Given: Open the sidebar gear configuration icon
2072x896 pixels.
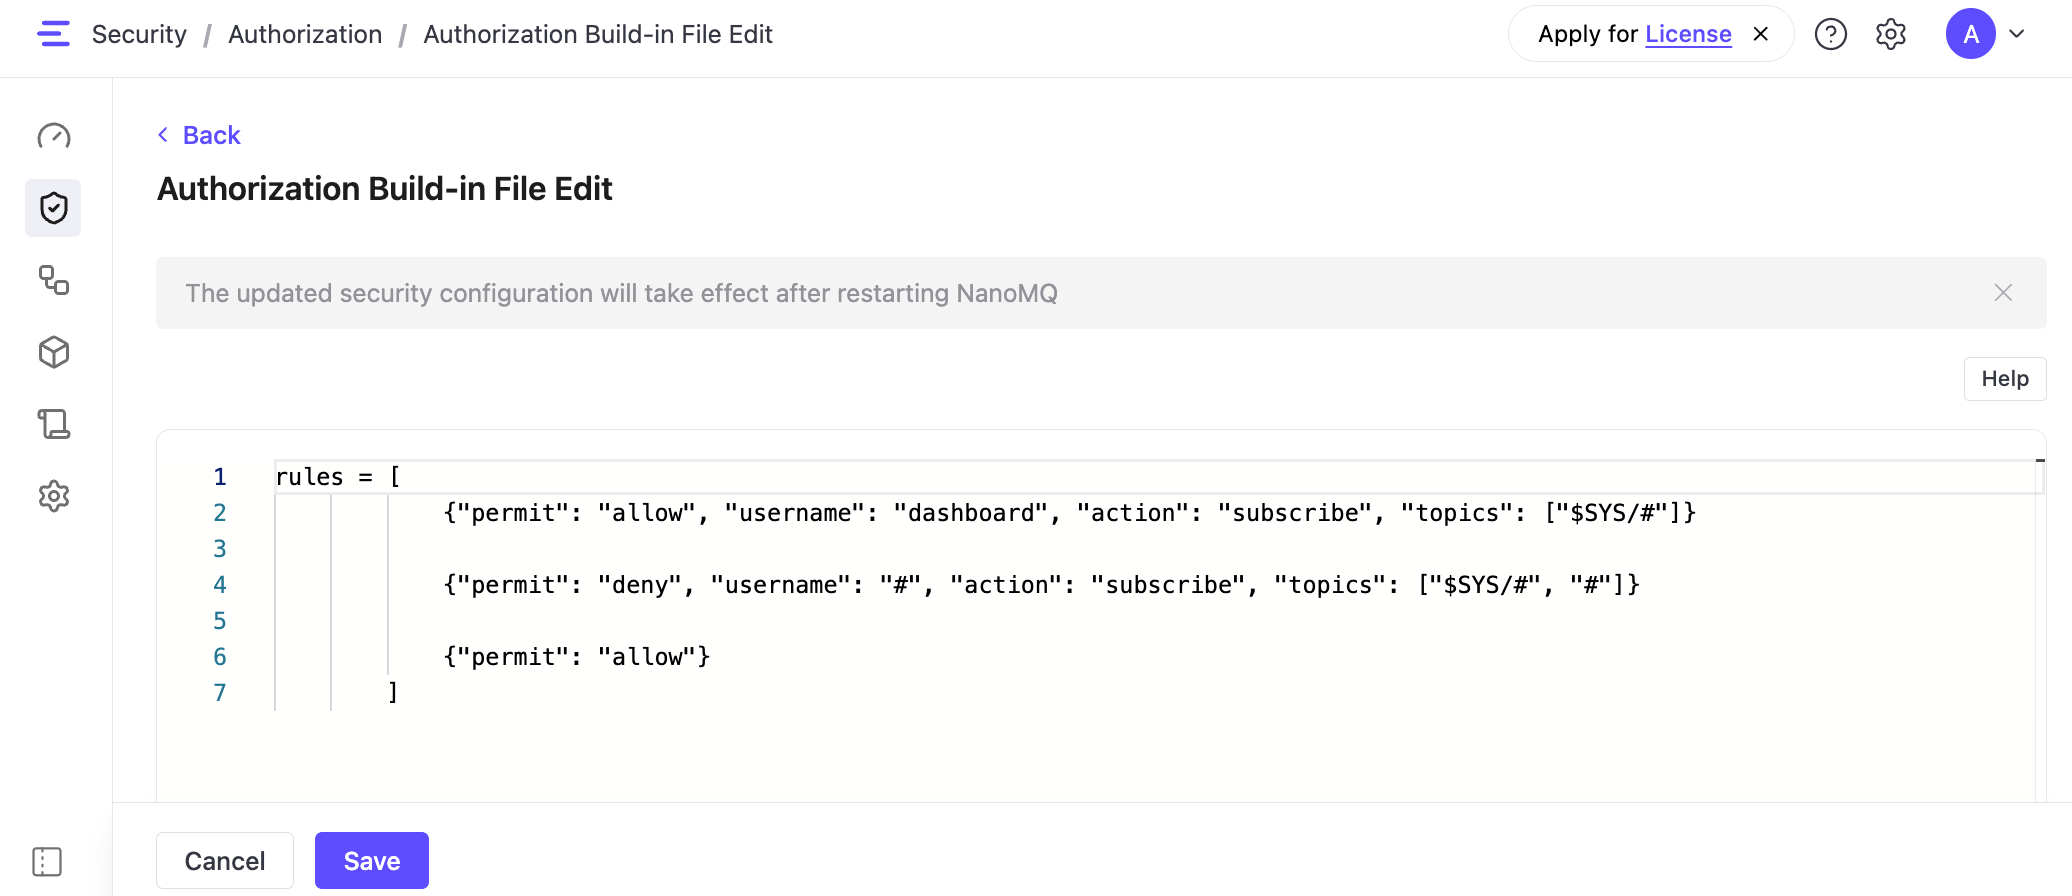Looking at the screenshot, I should tap(54, 496).
